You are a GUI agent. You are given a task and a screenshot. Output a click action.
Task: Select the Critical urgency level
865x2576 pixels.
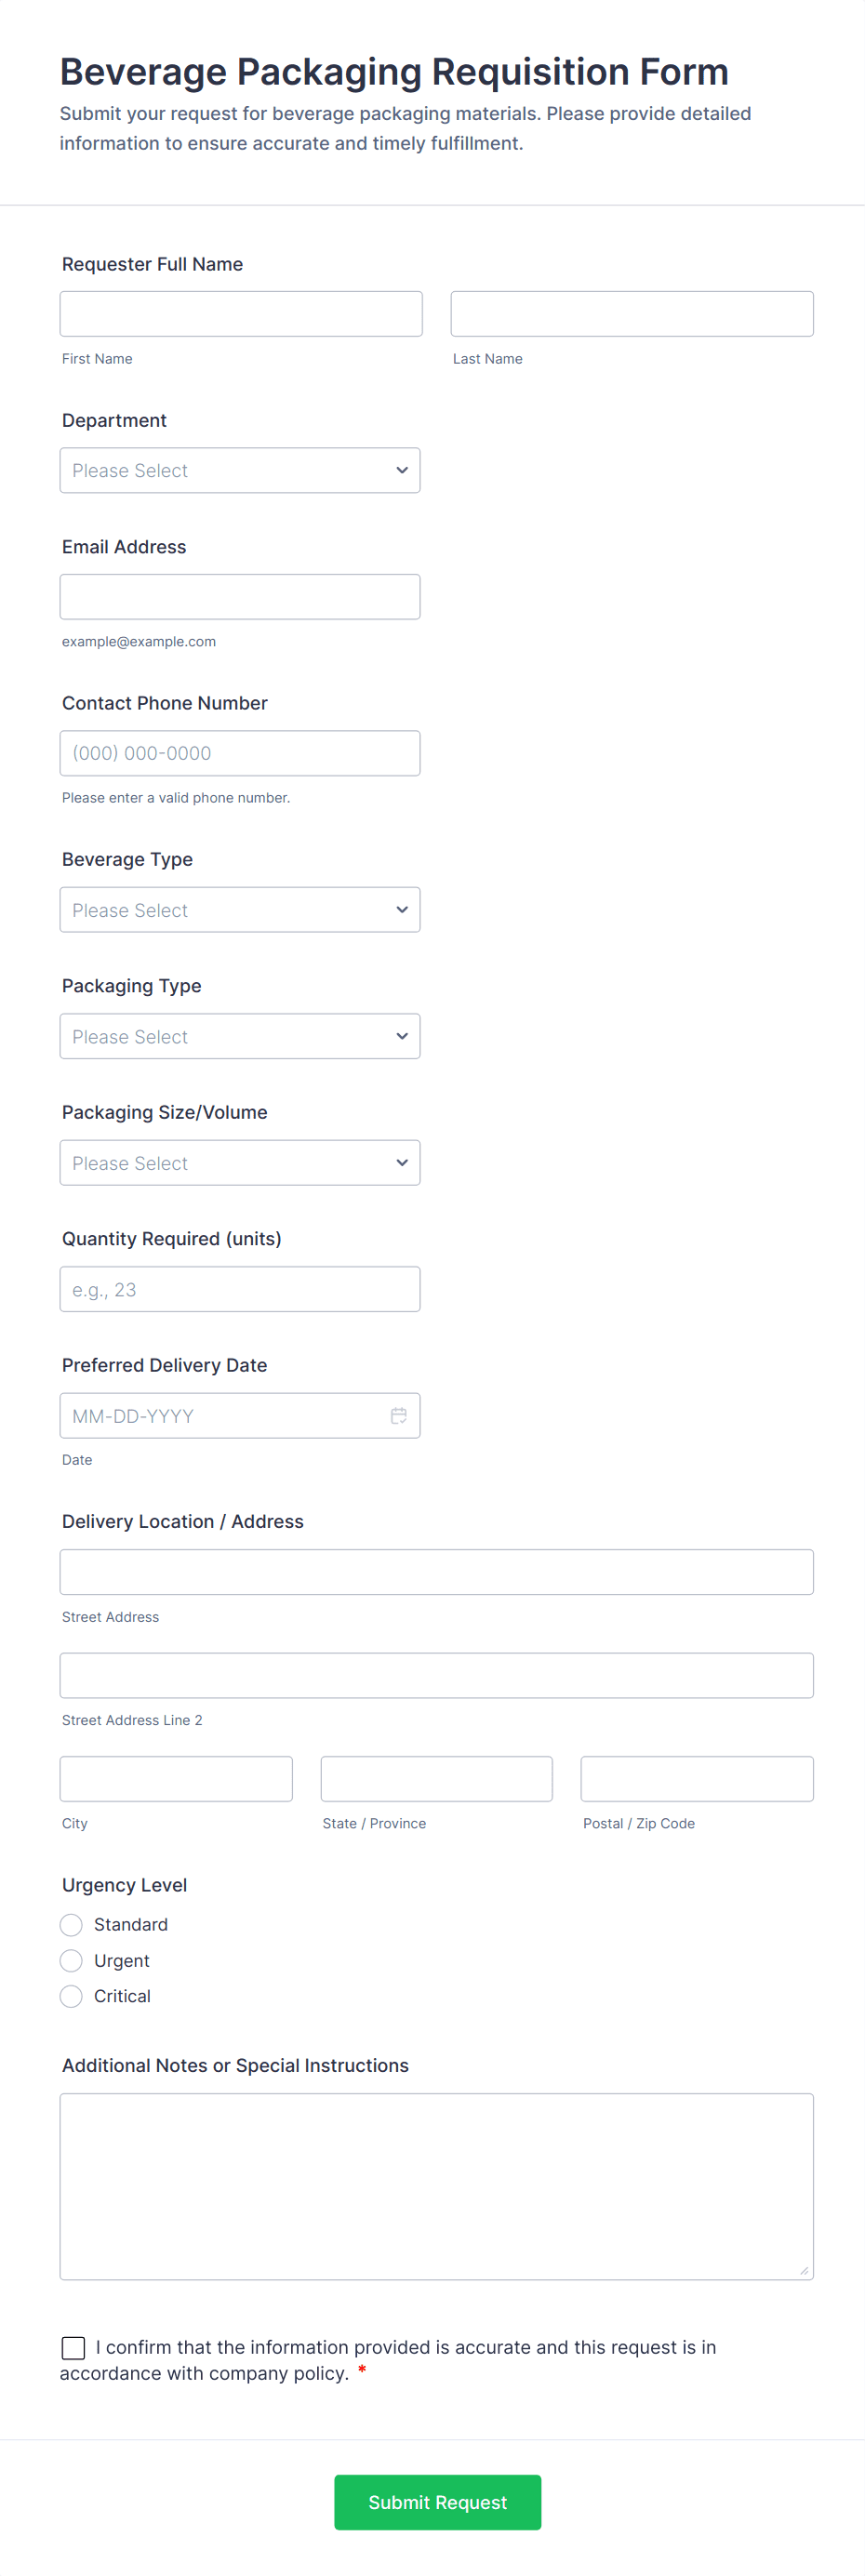coord(71,1996)
